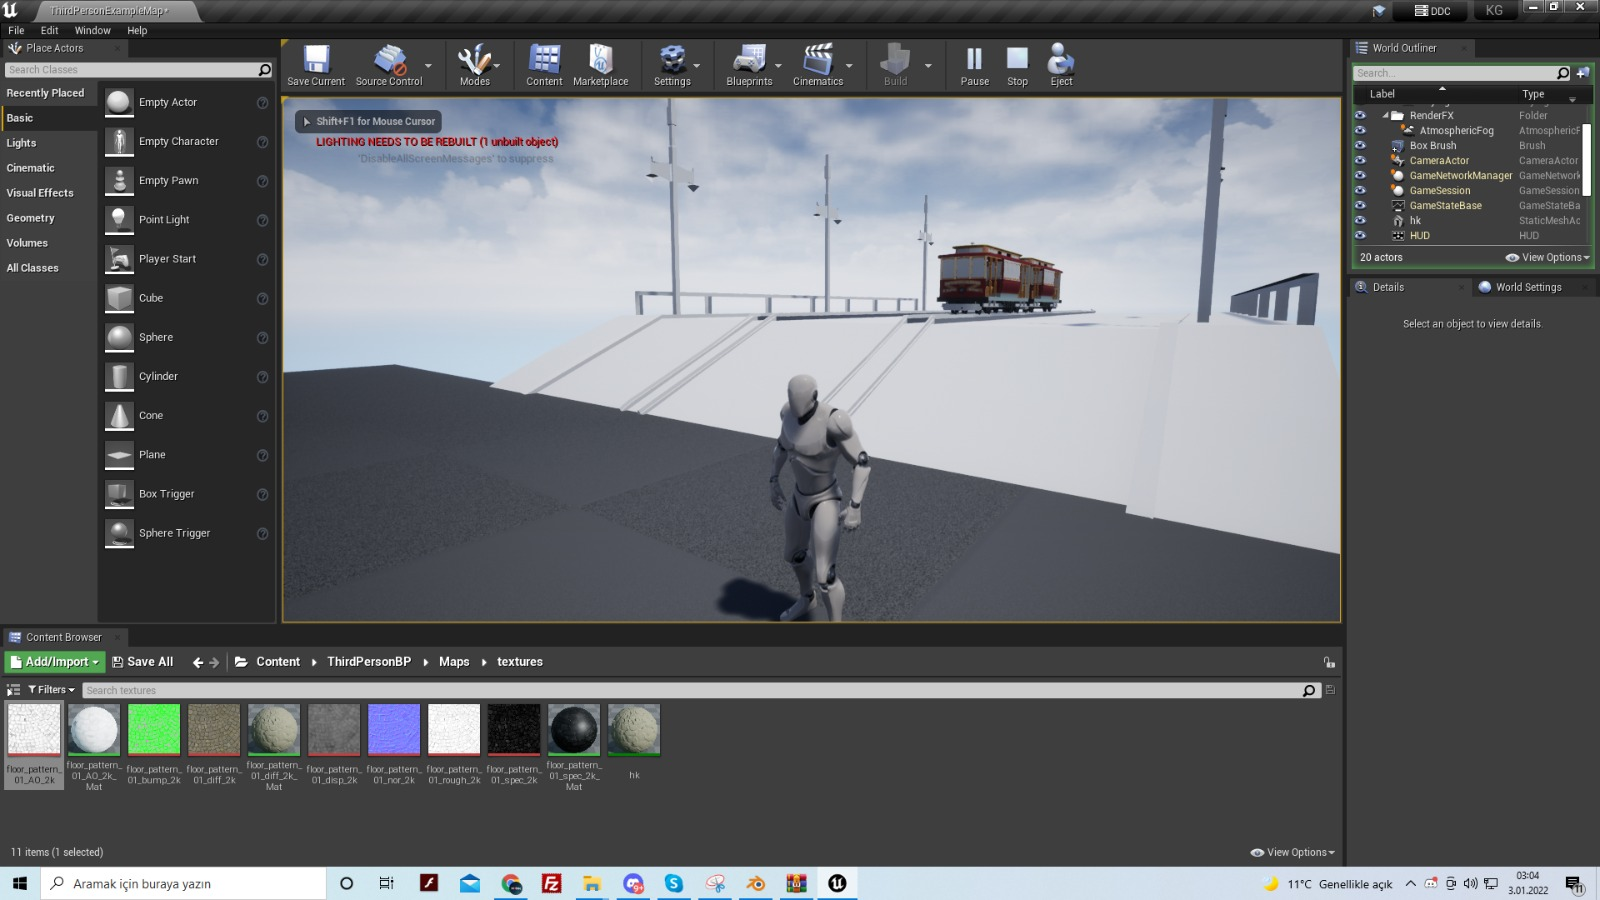Select Player Start placement icon
The height and width of the screenshot is (900, 1600).
click(119, 258)
